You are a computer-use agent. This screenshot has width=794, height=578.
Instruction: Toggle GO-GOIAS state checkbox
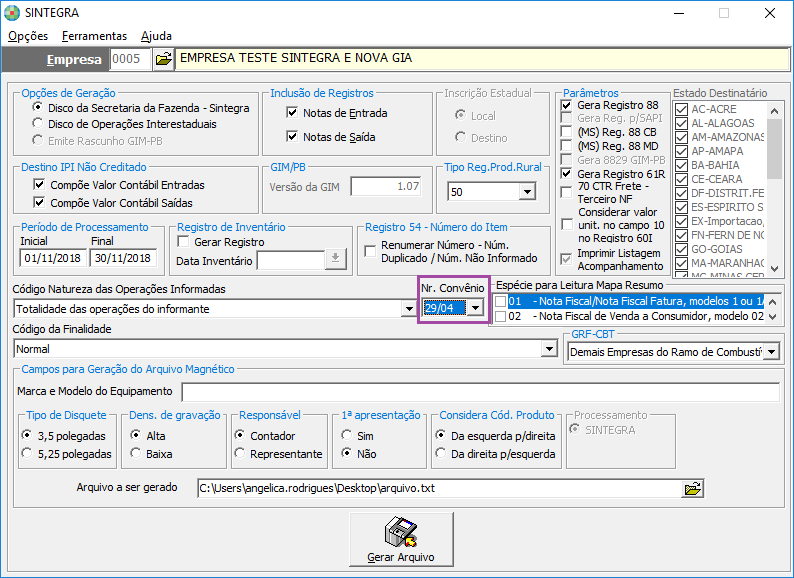pyautogui.click(x=682, y=249)
